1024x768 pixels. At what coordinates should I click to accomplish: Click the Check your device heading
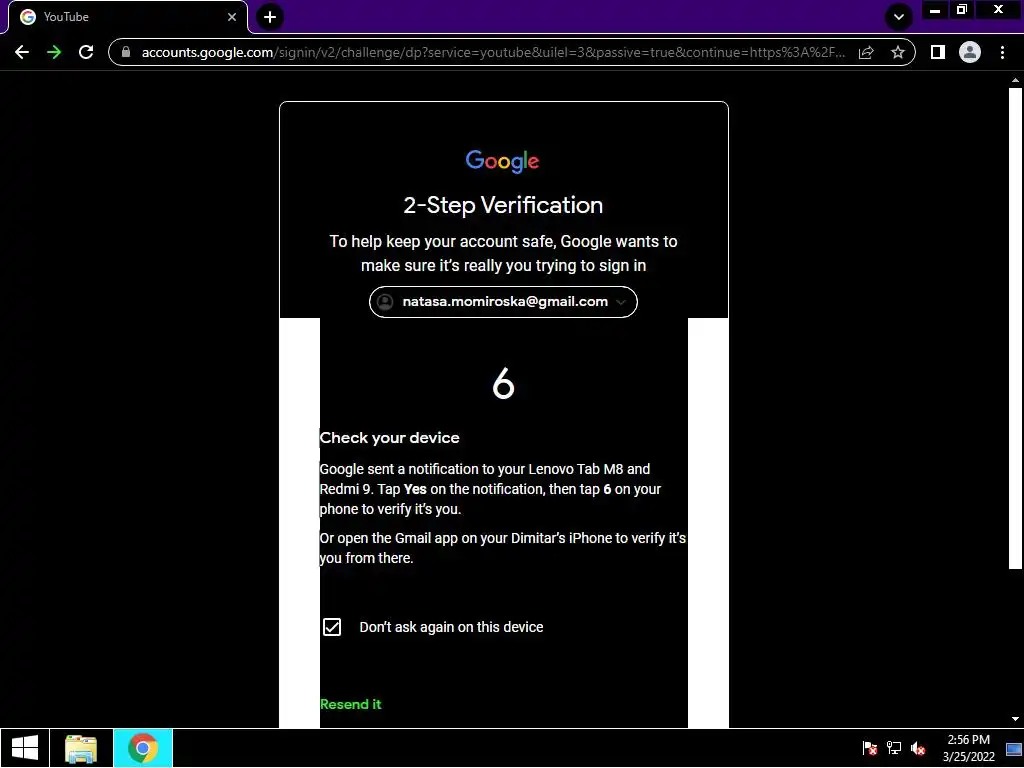coord(389,438)
